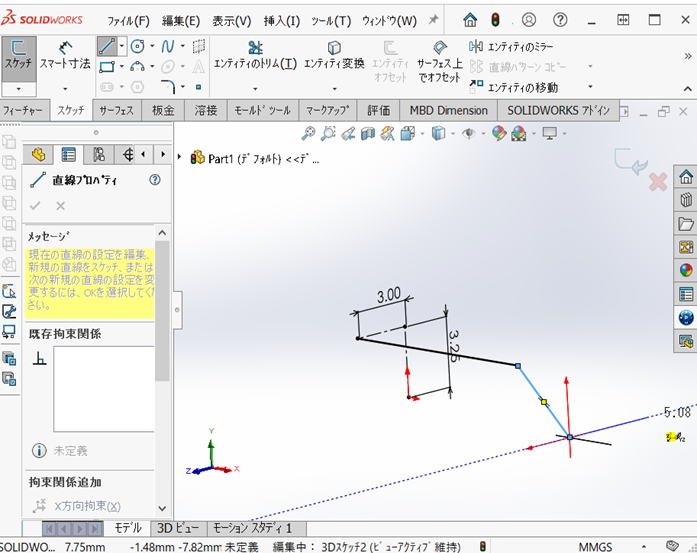The height and width of the screenshot is (553, 697).
Task: Click X方向拘束(X) relation button
Action: point(82,506)
